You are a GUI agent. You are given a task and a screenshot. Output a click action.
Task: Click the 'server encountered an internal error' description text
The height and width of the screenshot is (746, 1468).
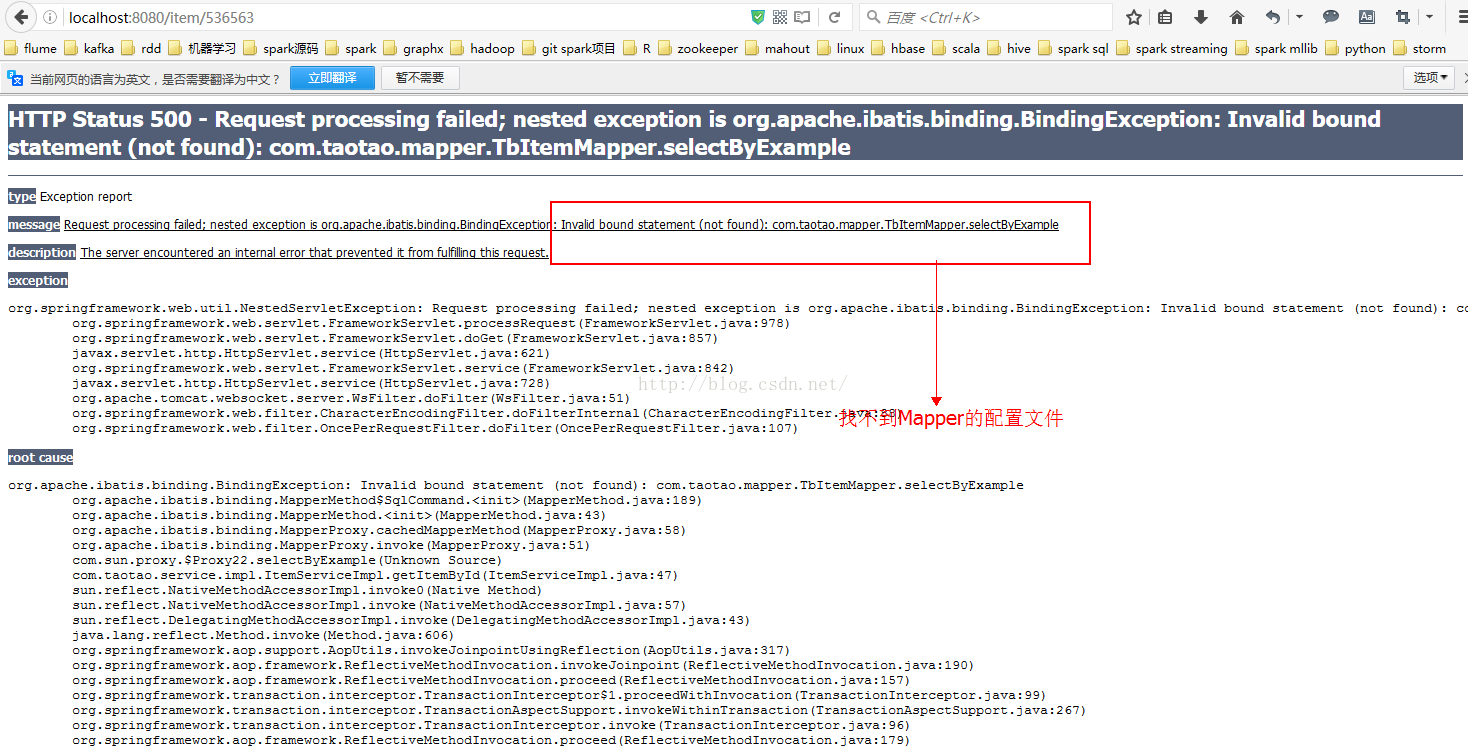314,253
